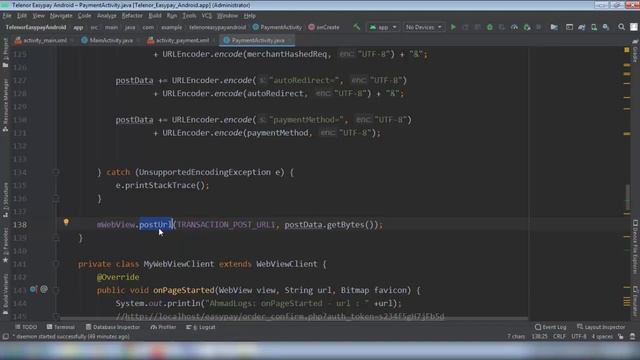Image resolution: width=640 pixels, height=360 pixels.
Task: Click the 4 spaces indent indicator
Action: (x=602, y=337)
